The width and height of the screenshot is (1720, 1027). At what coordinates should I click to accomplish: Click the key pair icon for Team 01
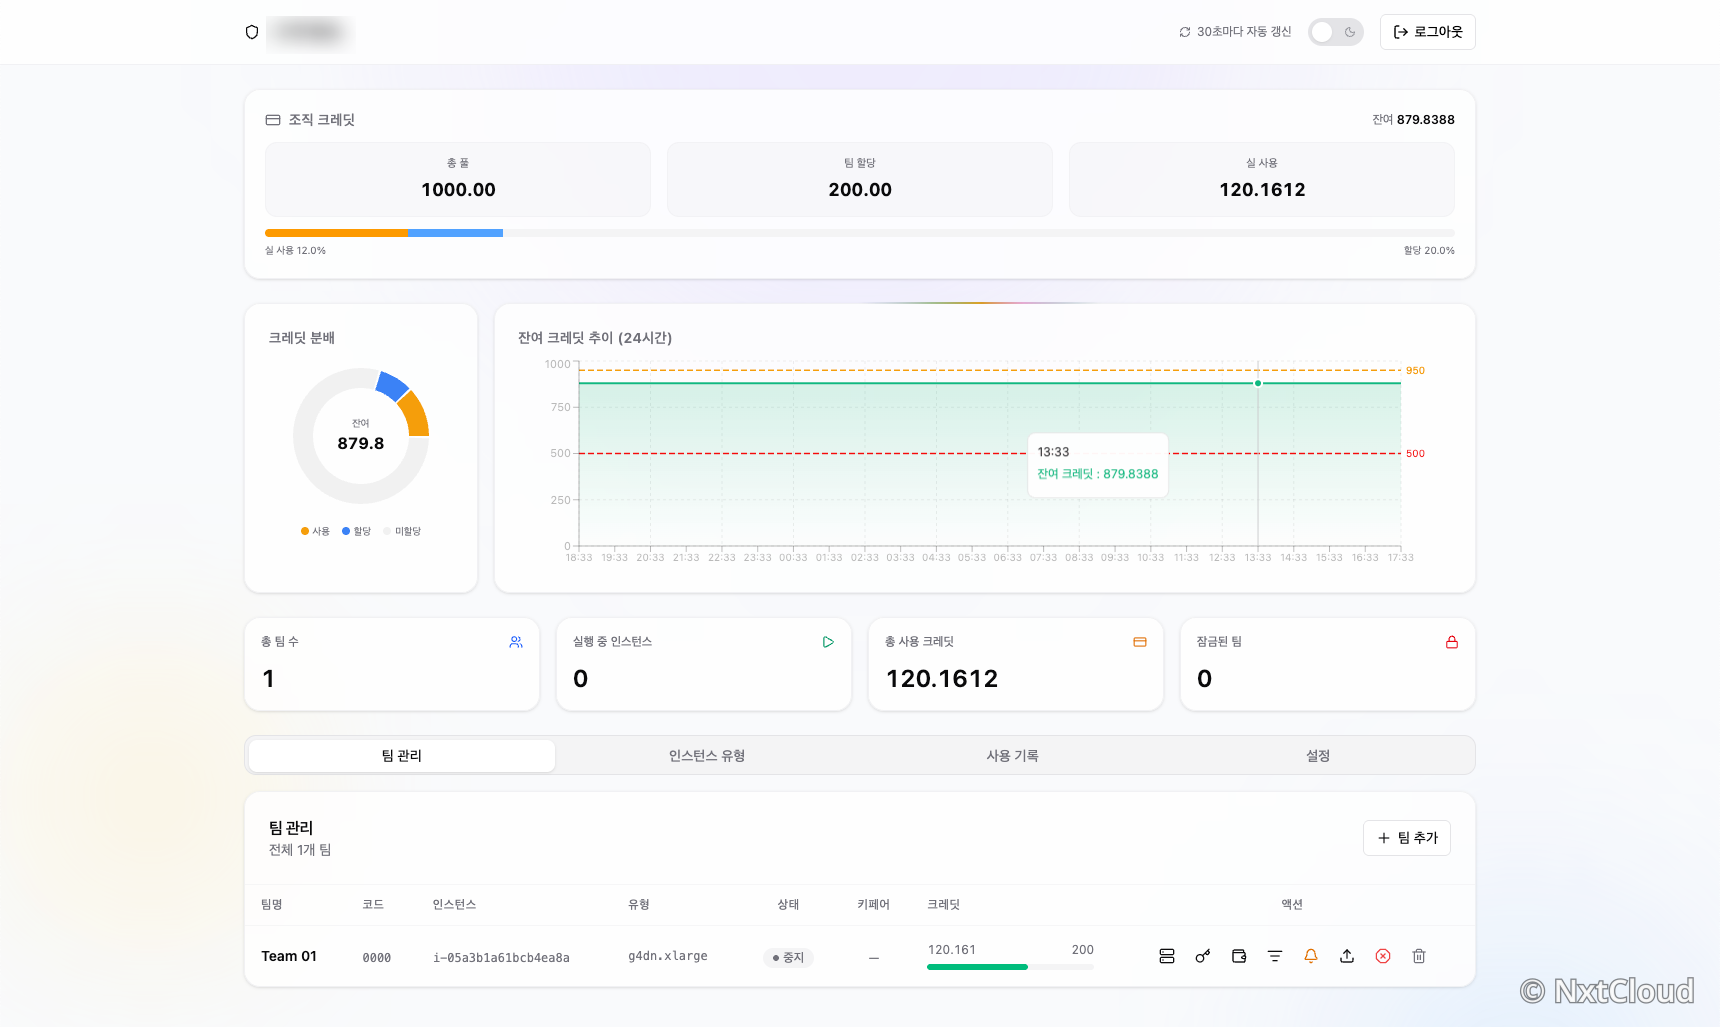click(x=1203, y=956)
